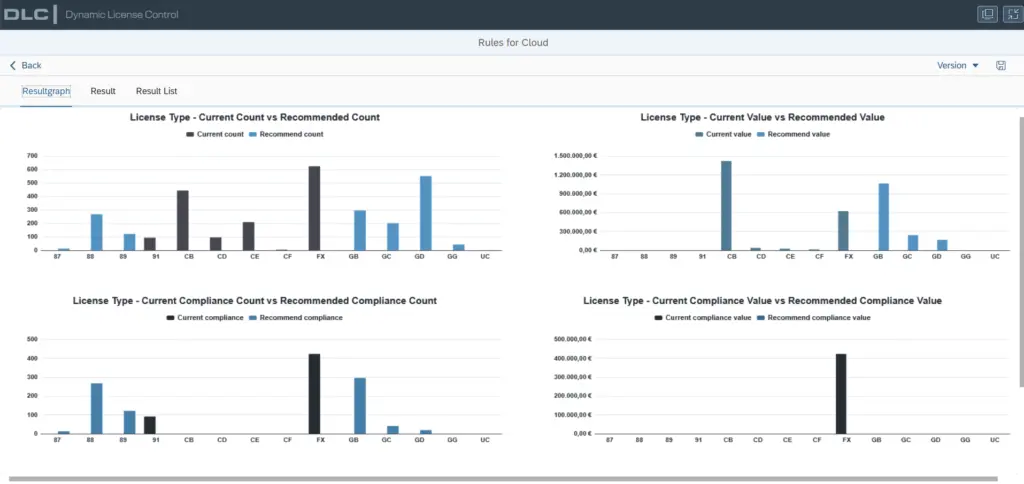Click the Back chevron arrow
Screen dimensions: 1024x484
[x=12, y=65]
